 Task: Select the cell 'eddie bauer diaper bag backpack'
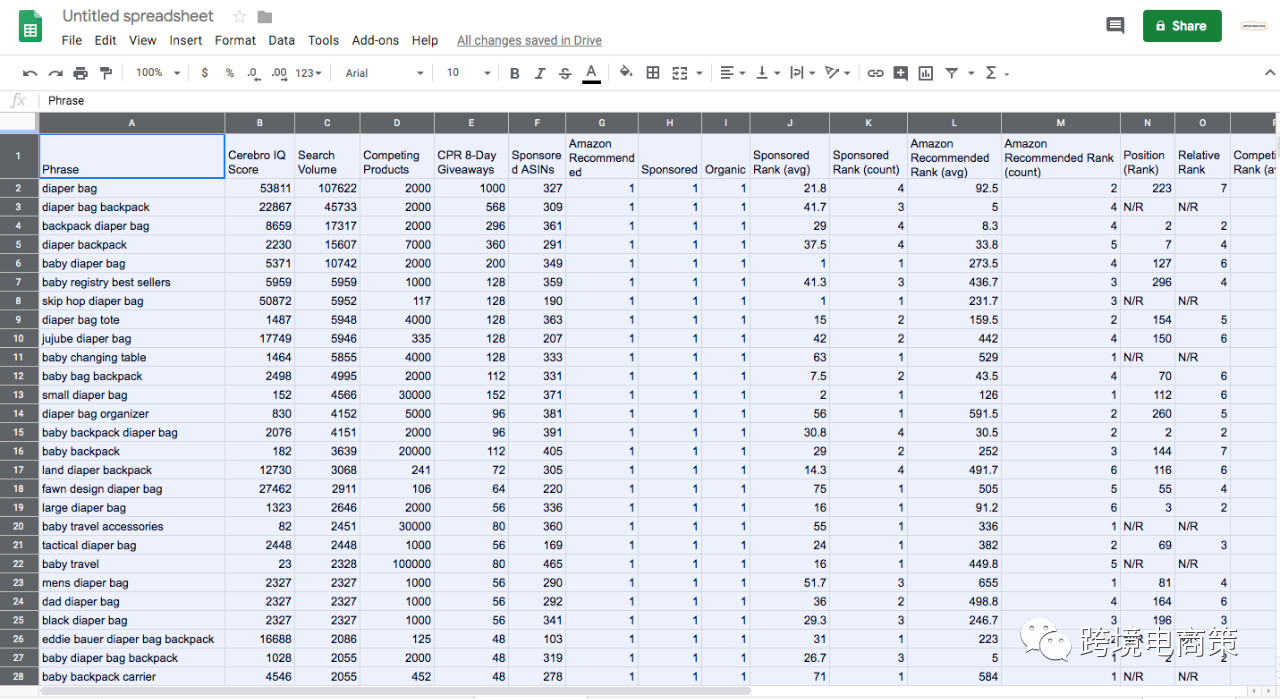tap(132, 639)
